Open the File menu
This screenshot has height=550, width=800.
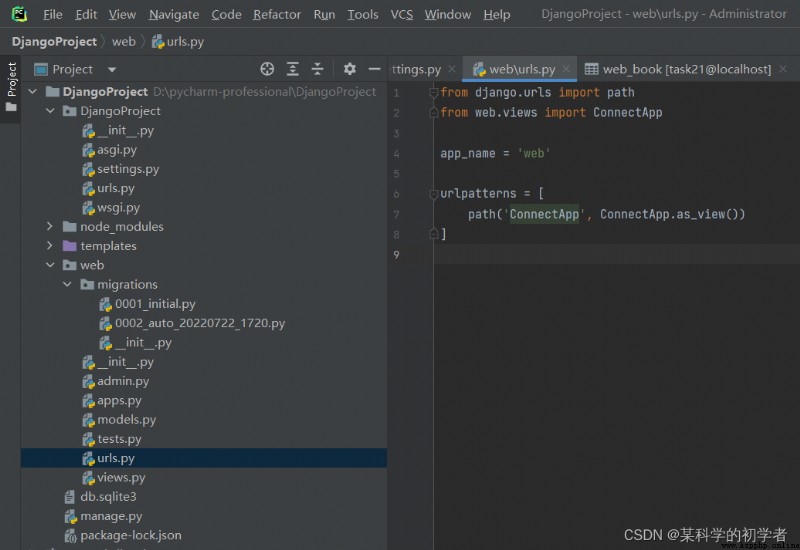click(x=53, y=14)
